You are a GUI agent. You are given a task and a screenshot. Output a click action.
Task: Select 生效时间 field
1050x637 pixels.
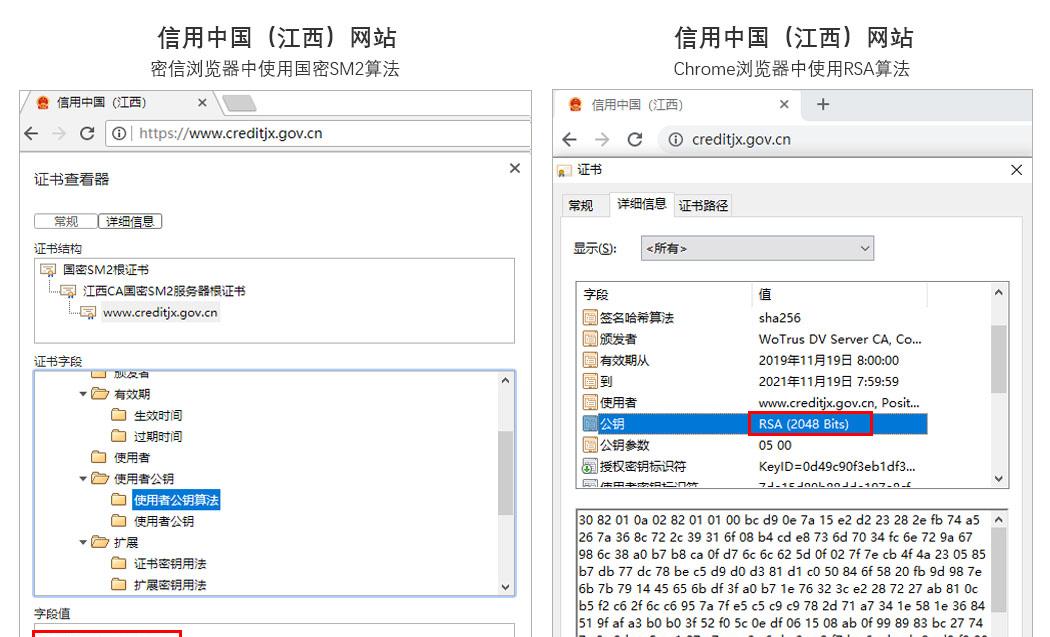[x=157, y=415]
